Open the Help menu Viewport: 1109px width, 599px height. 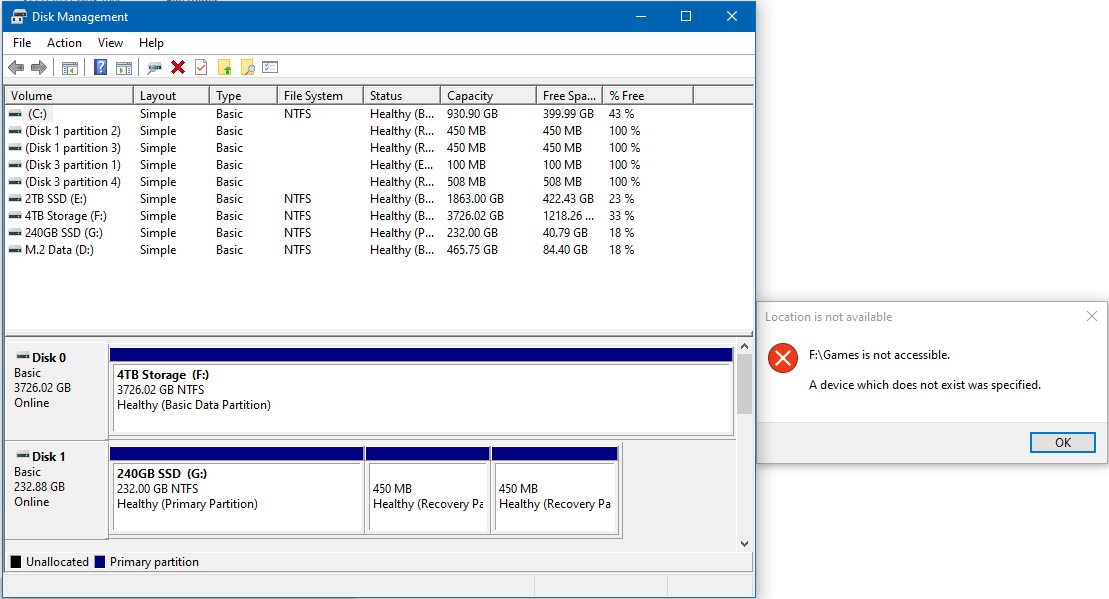(151, 42)
